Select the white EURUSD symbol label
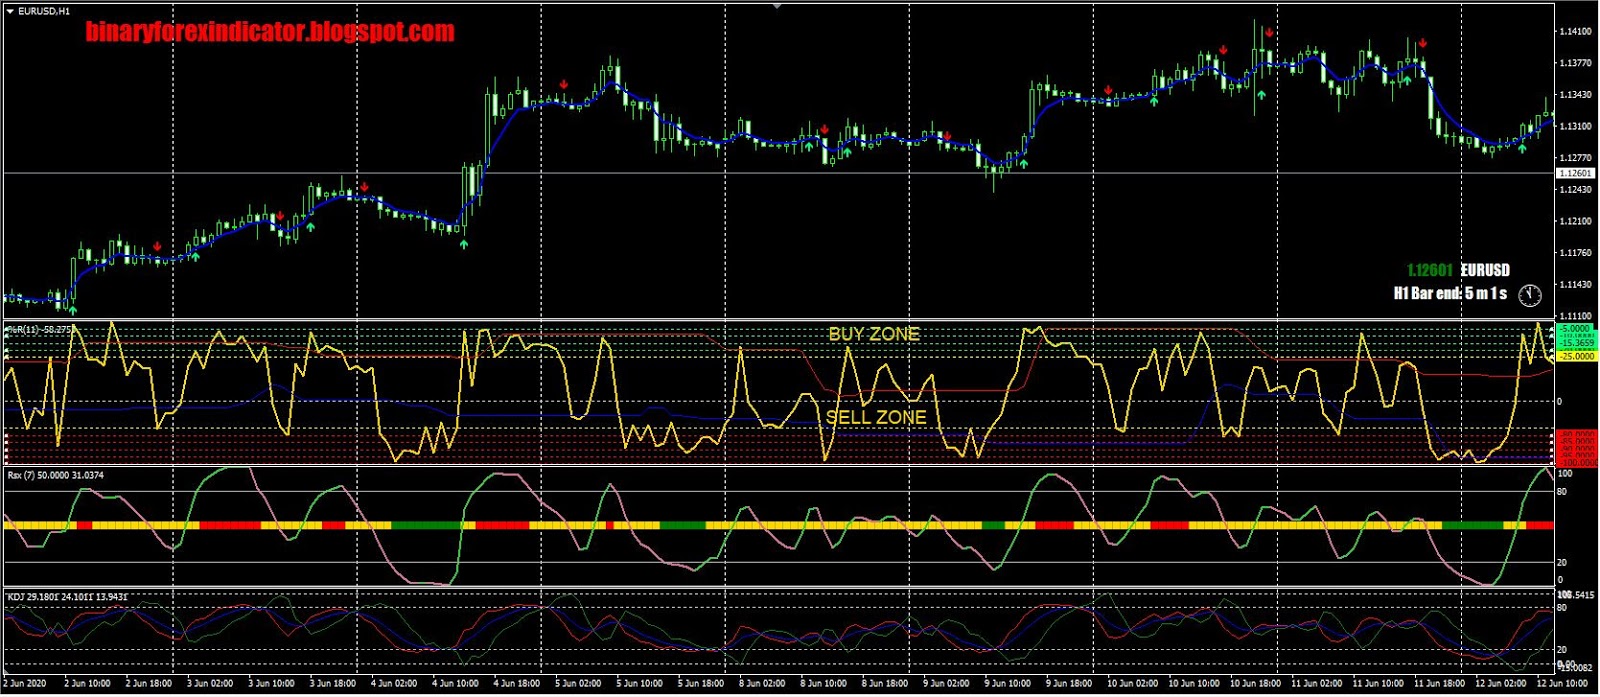Viewport: 1600px width, 697px height. (x=1485, y=270)
